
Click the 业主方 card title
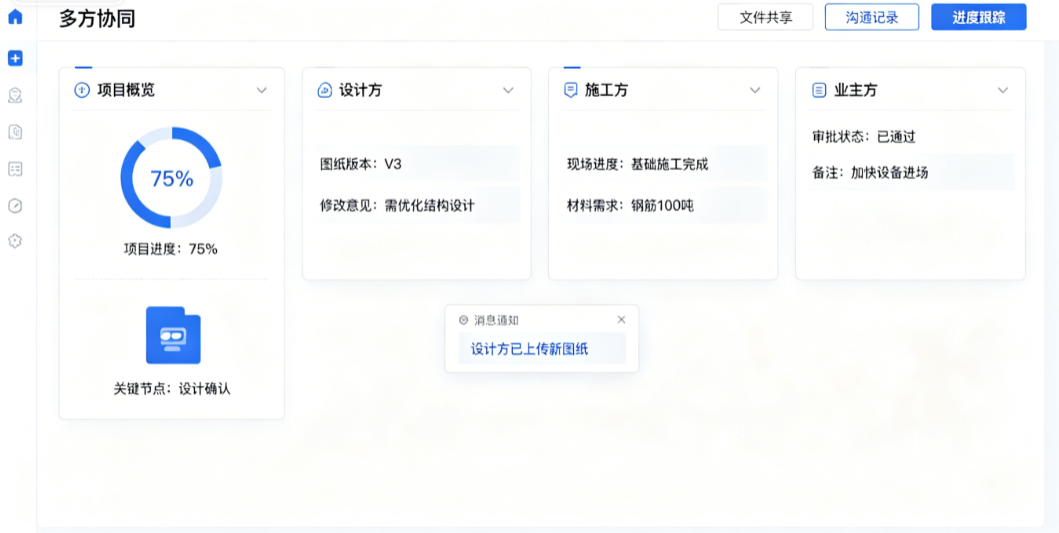tap(856, 90)
